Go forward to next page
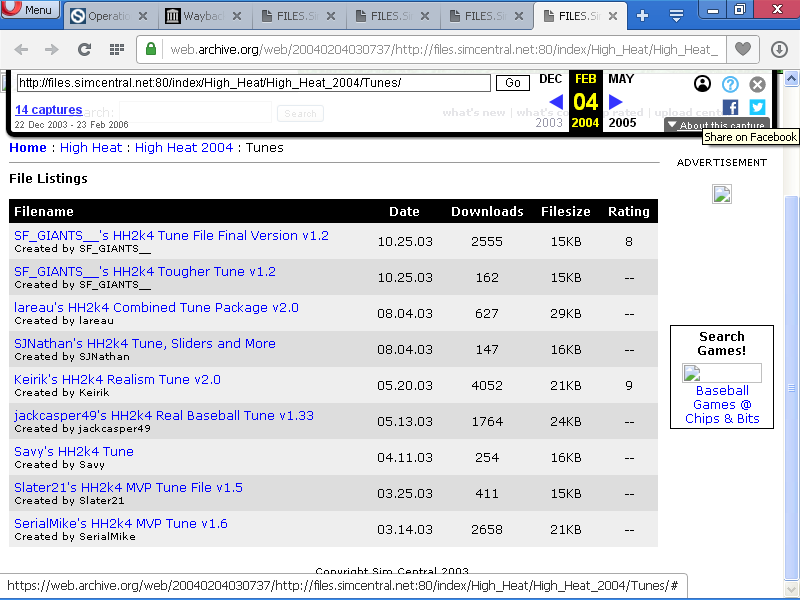 click(52, 49)
